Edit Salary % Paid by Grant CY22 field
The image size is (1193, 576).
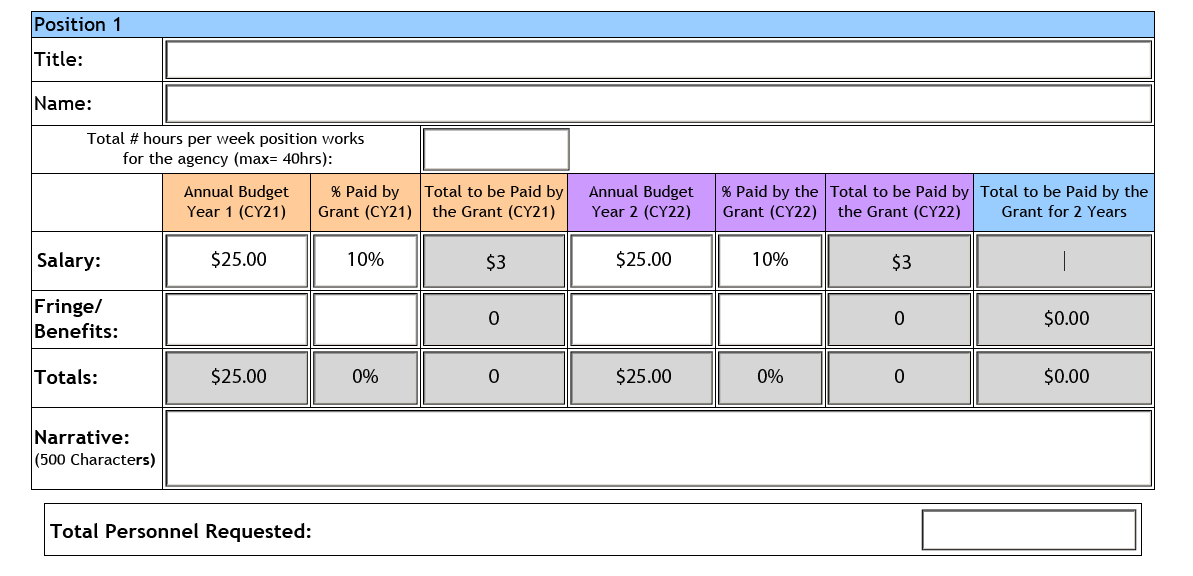coord(770,260)
